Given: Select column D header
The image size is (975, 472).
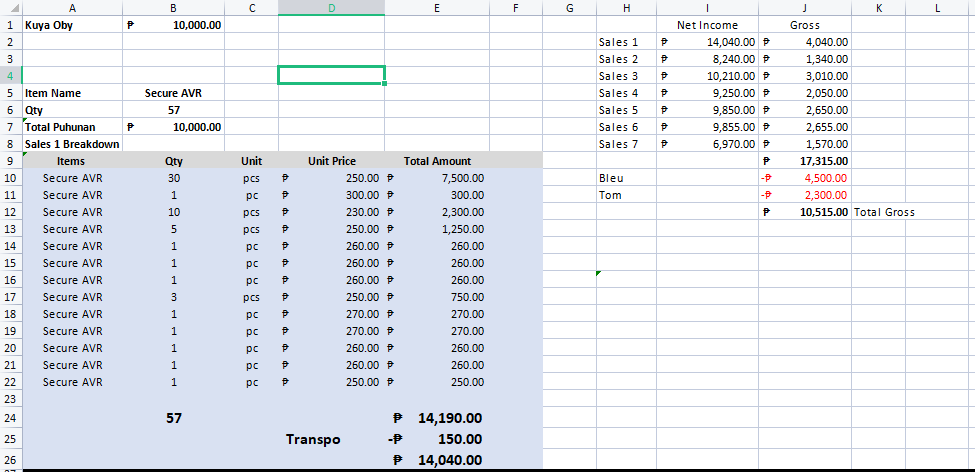Looking at the screenshot, I should coord(331,7).
